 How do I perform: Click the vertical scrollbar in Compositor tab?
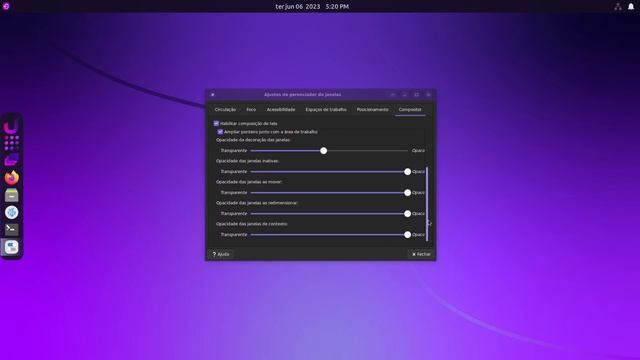427,204
